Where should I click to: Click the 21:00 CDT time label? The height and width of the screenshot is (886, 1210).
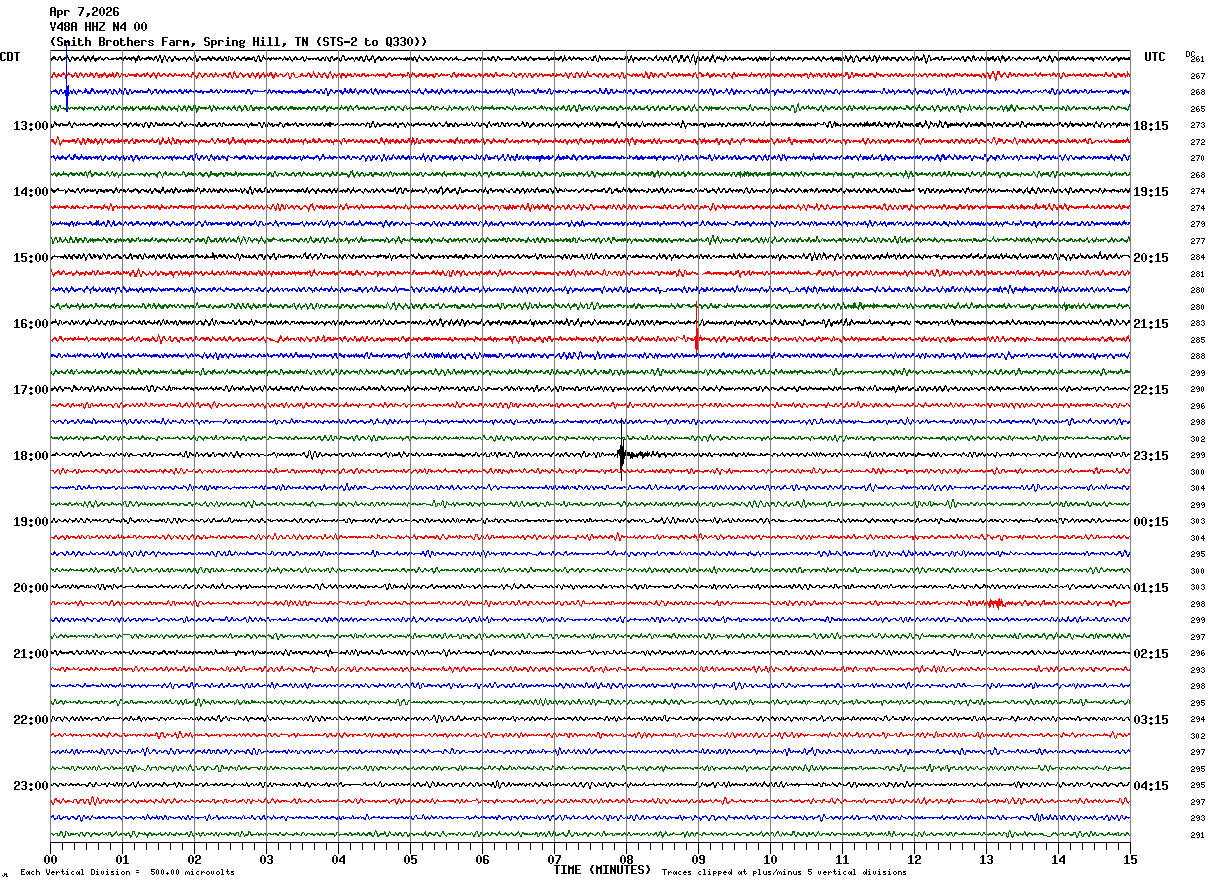pos(31,654)
